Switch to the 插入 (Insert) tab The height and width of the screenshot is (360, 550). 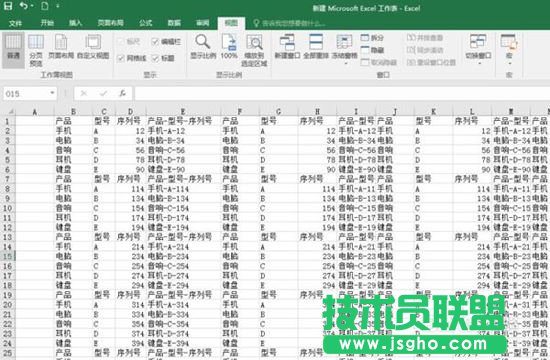point(75,23)
